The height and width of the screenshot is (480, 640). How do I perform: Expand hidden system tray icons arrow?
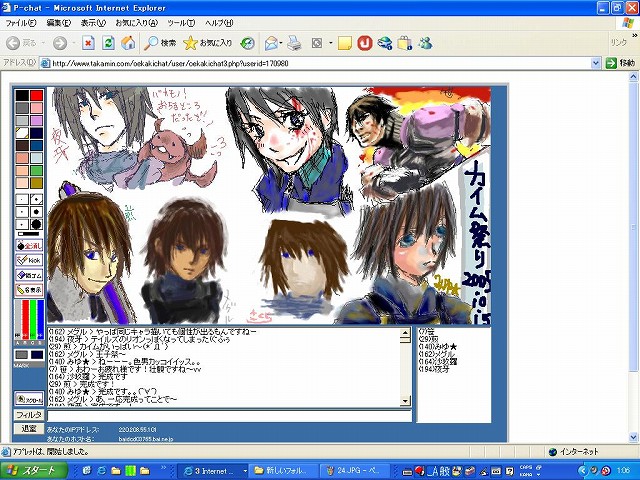[582, 471]
